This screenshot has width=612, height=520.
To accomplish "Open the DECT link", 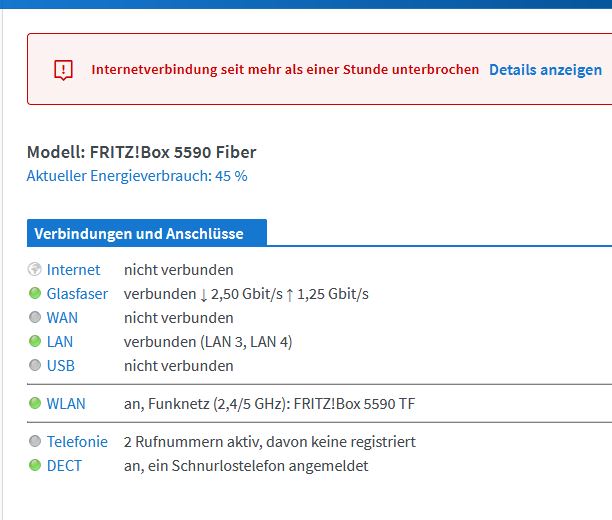I will [x=64, y=466].
